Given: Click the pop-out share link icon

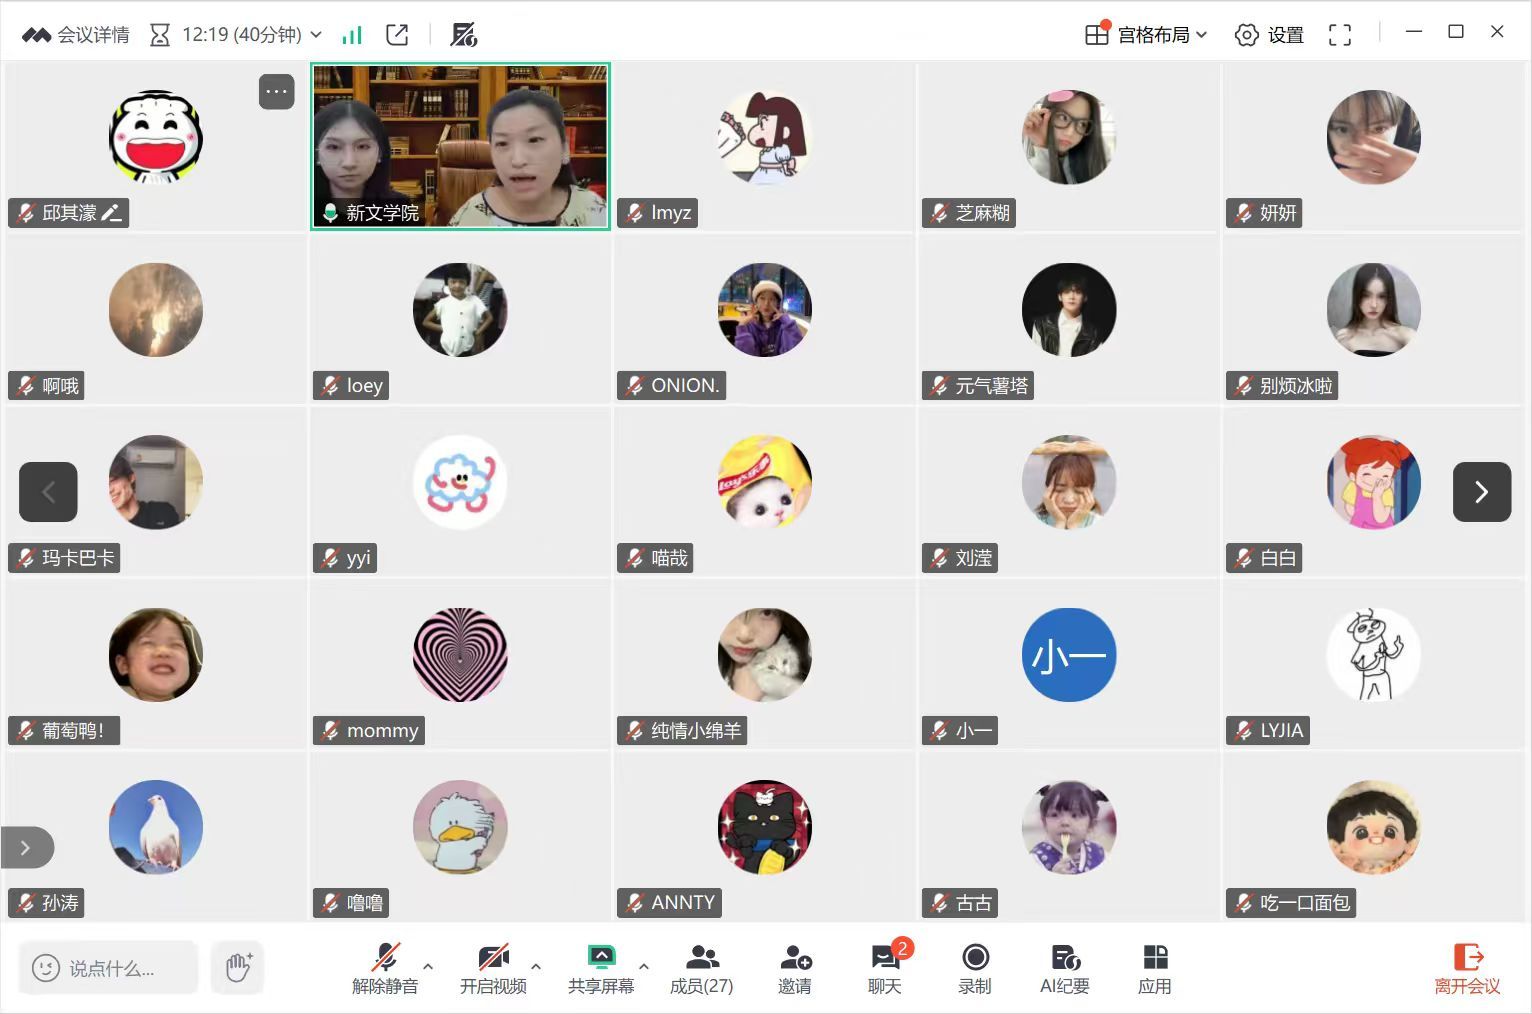Looking at the screenshot, I should 397,35.
